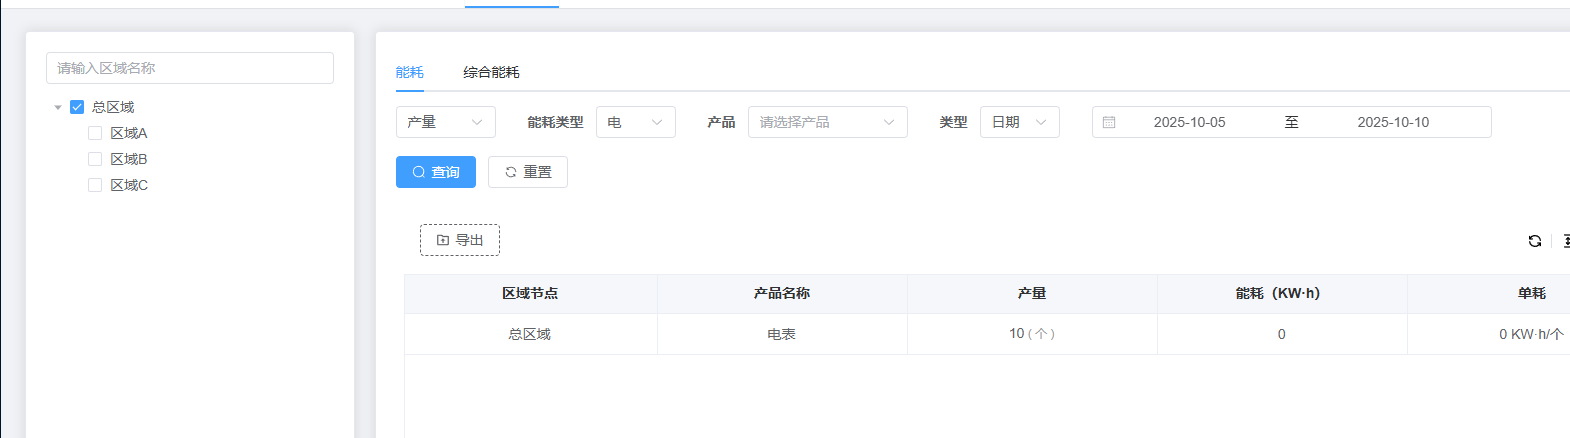Viewport: 1570px width, 438px height.
Task: Collapse the 总区域 tree node arrow
Action: click(x=58, y=107)
